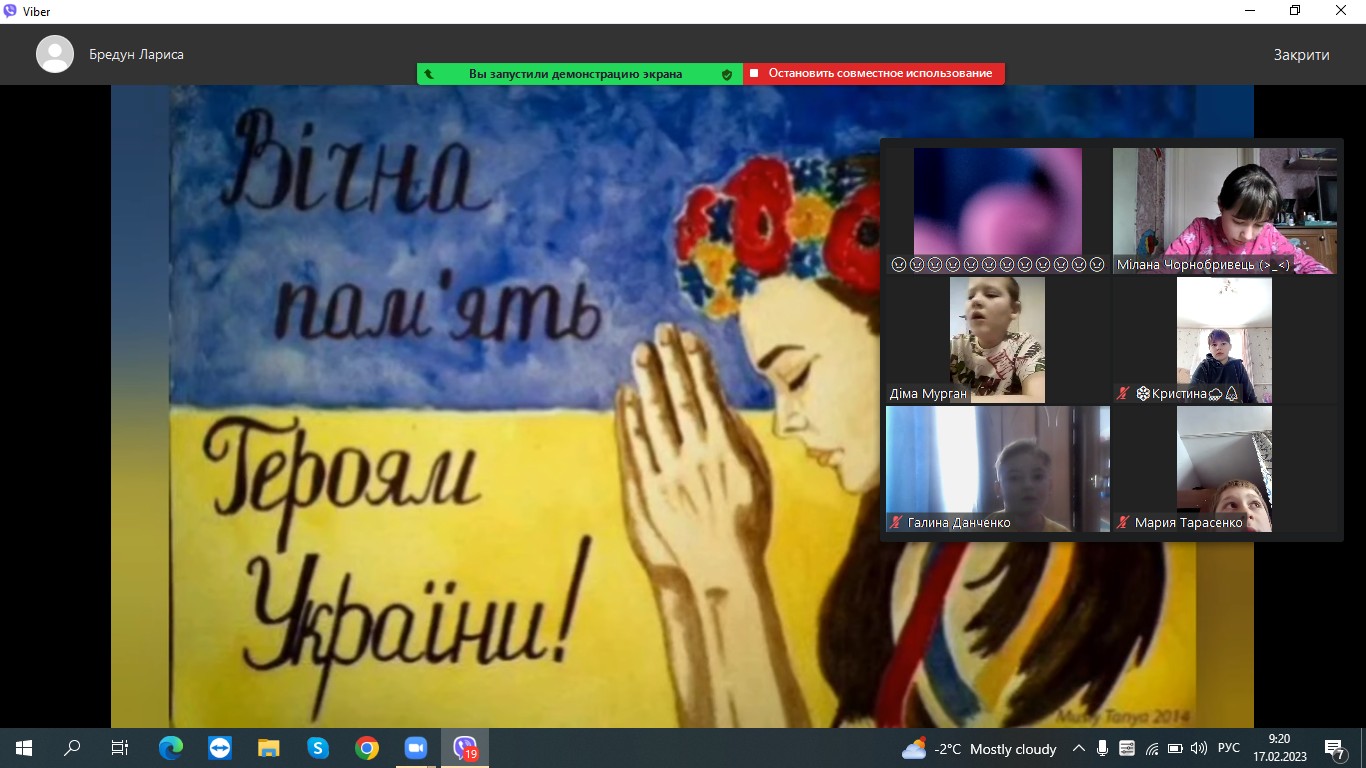Screen dimensions: 1366x768
Task: Click the shield icon on sharing bar
Action: [727, 74]
